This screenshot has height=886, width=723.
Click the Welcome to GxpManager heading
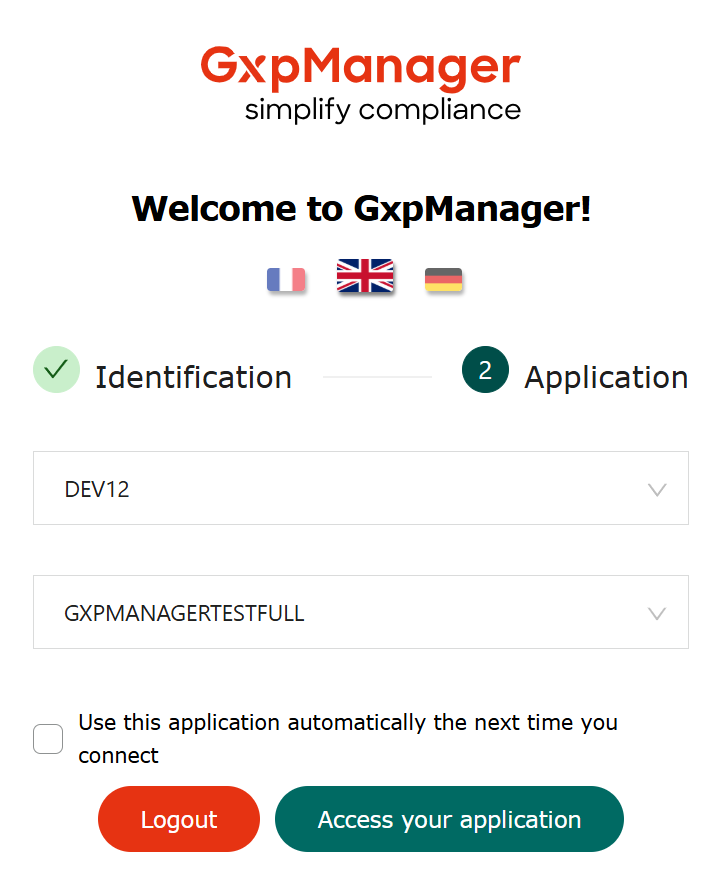[x=361, y=208]
